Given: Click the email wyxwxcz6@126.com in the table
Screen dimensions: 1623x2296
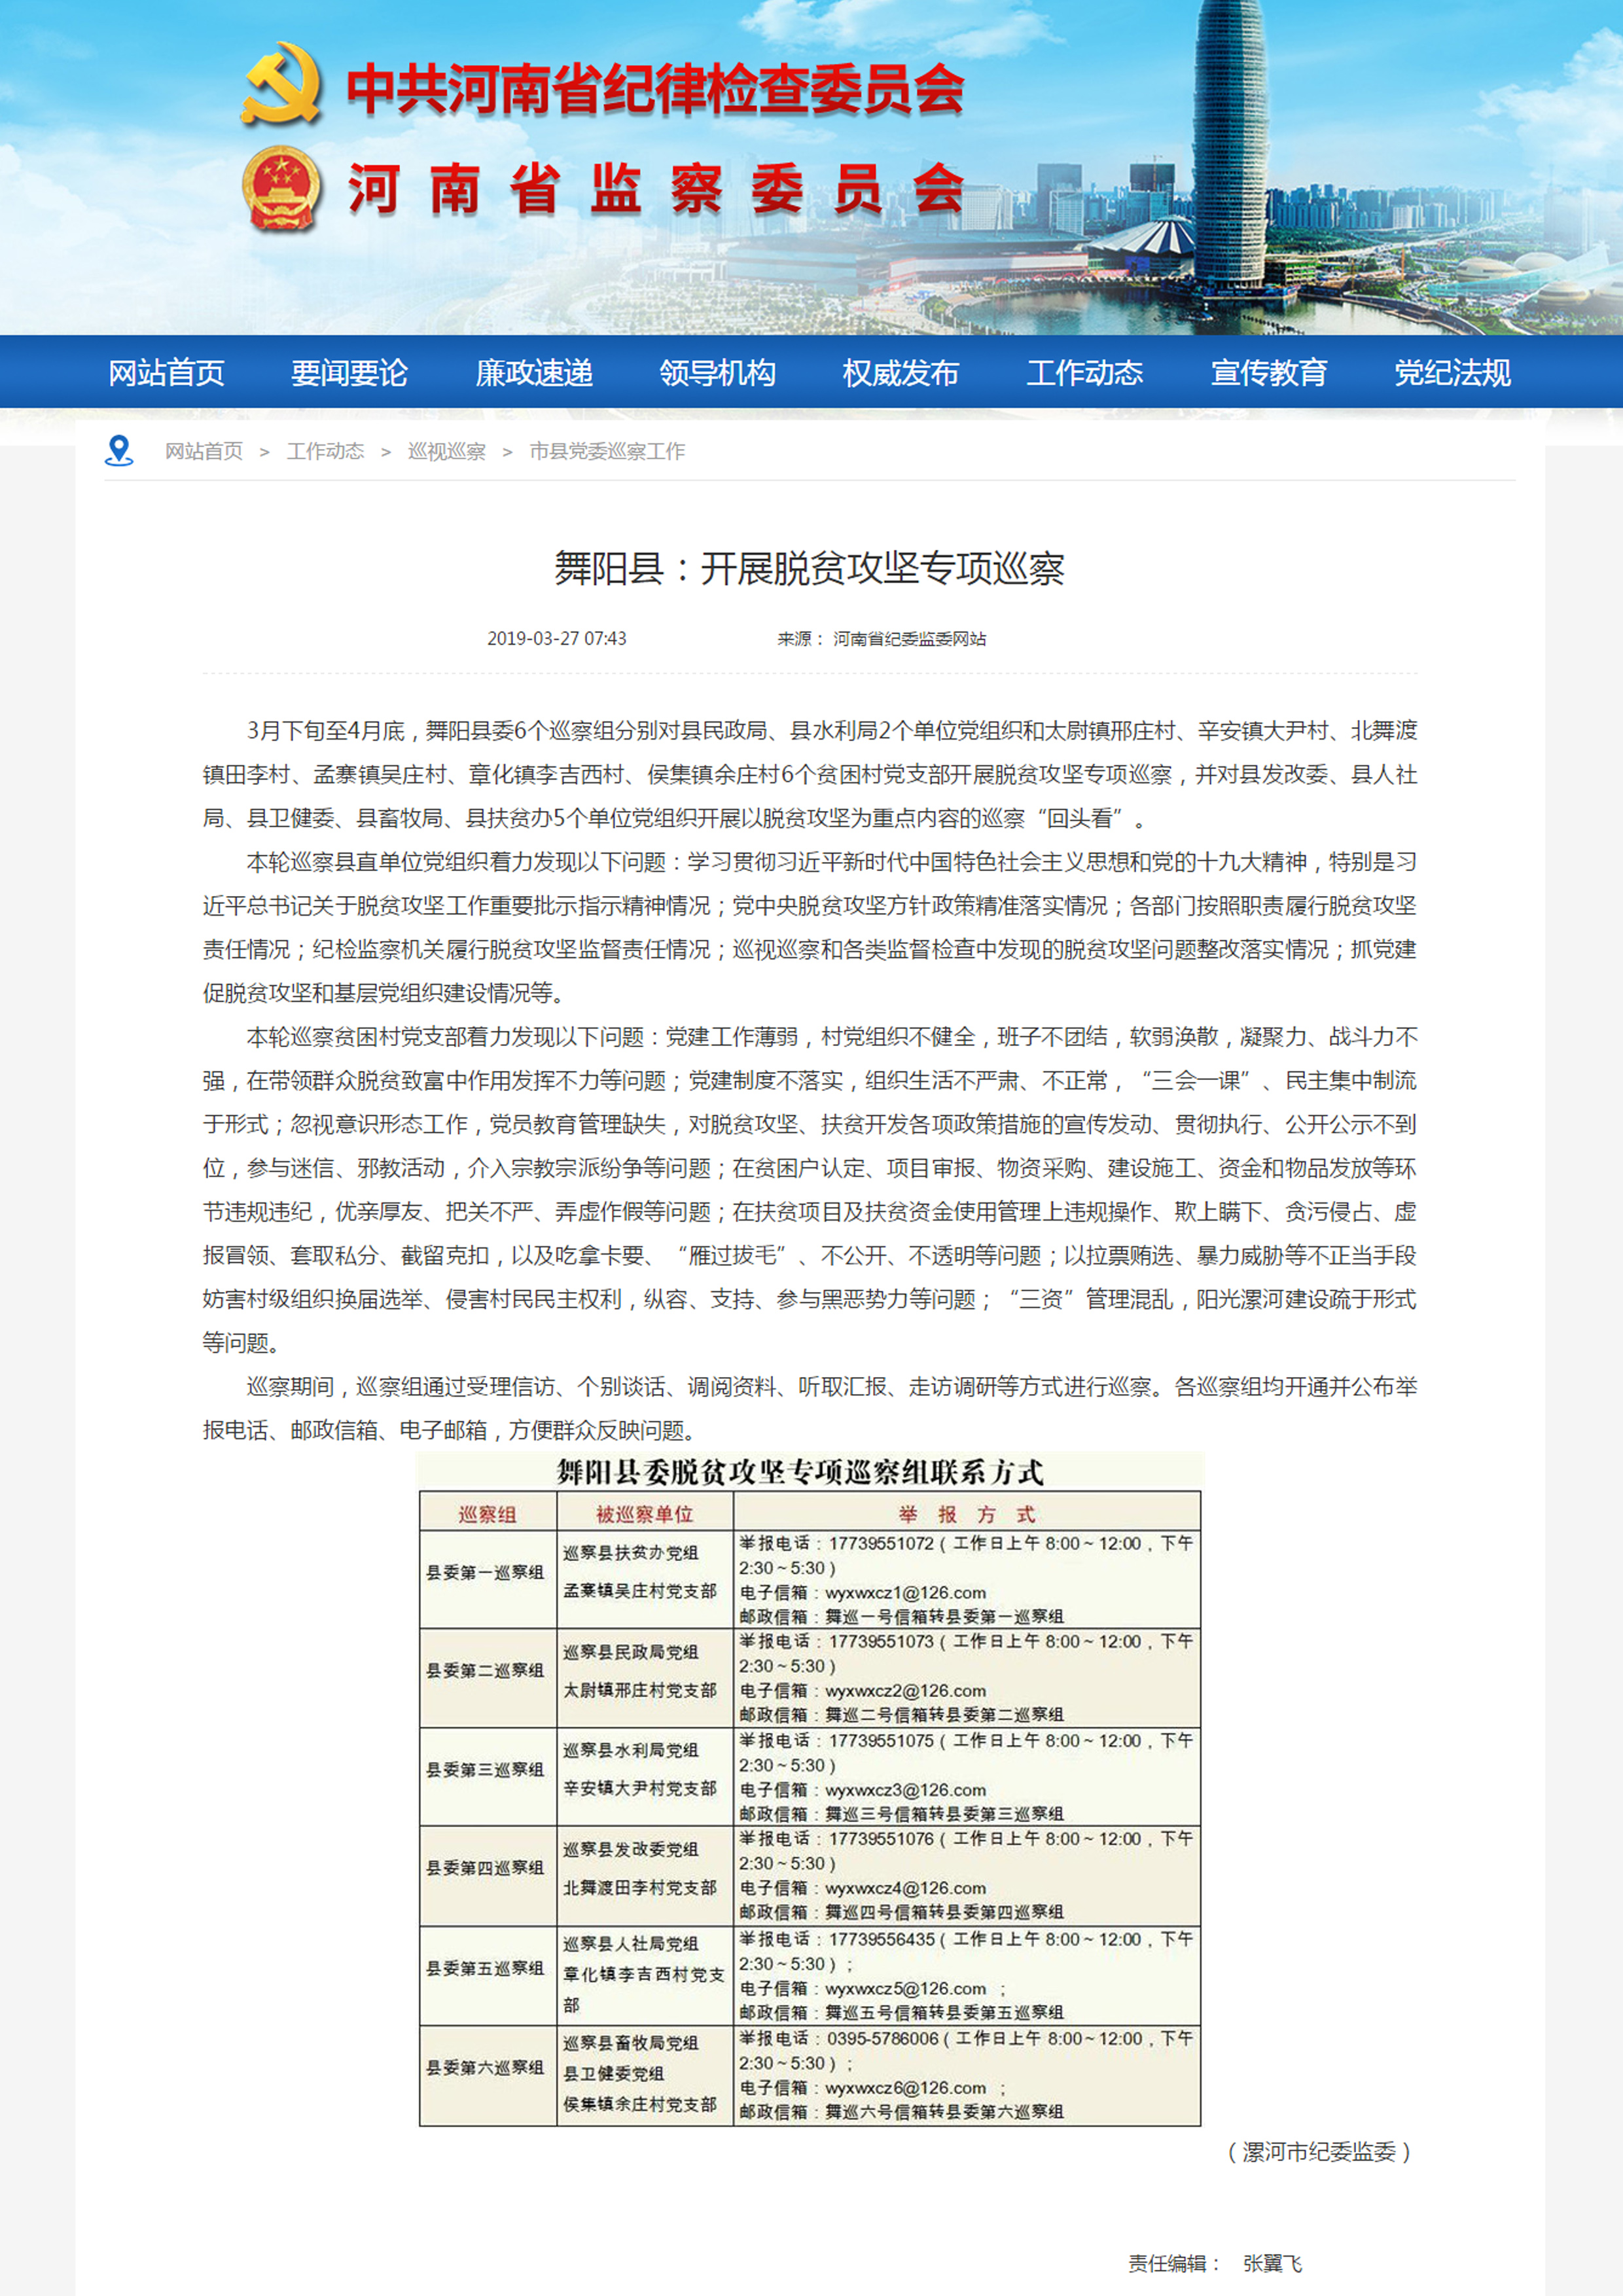Looking at the screenshot, I should 905,2087.
